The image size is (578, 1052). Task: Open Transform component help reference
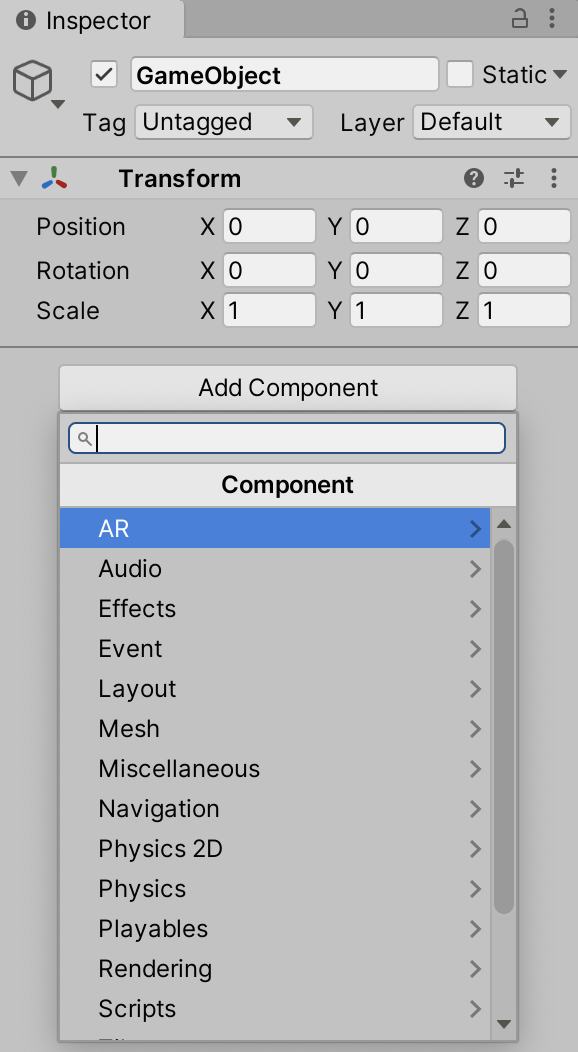click(x=474, y=178)
